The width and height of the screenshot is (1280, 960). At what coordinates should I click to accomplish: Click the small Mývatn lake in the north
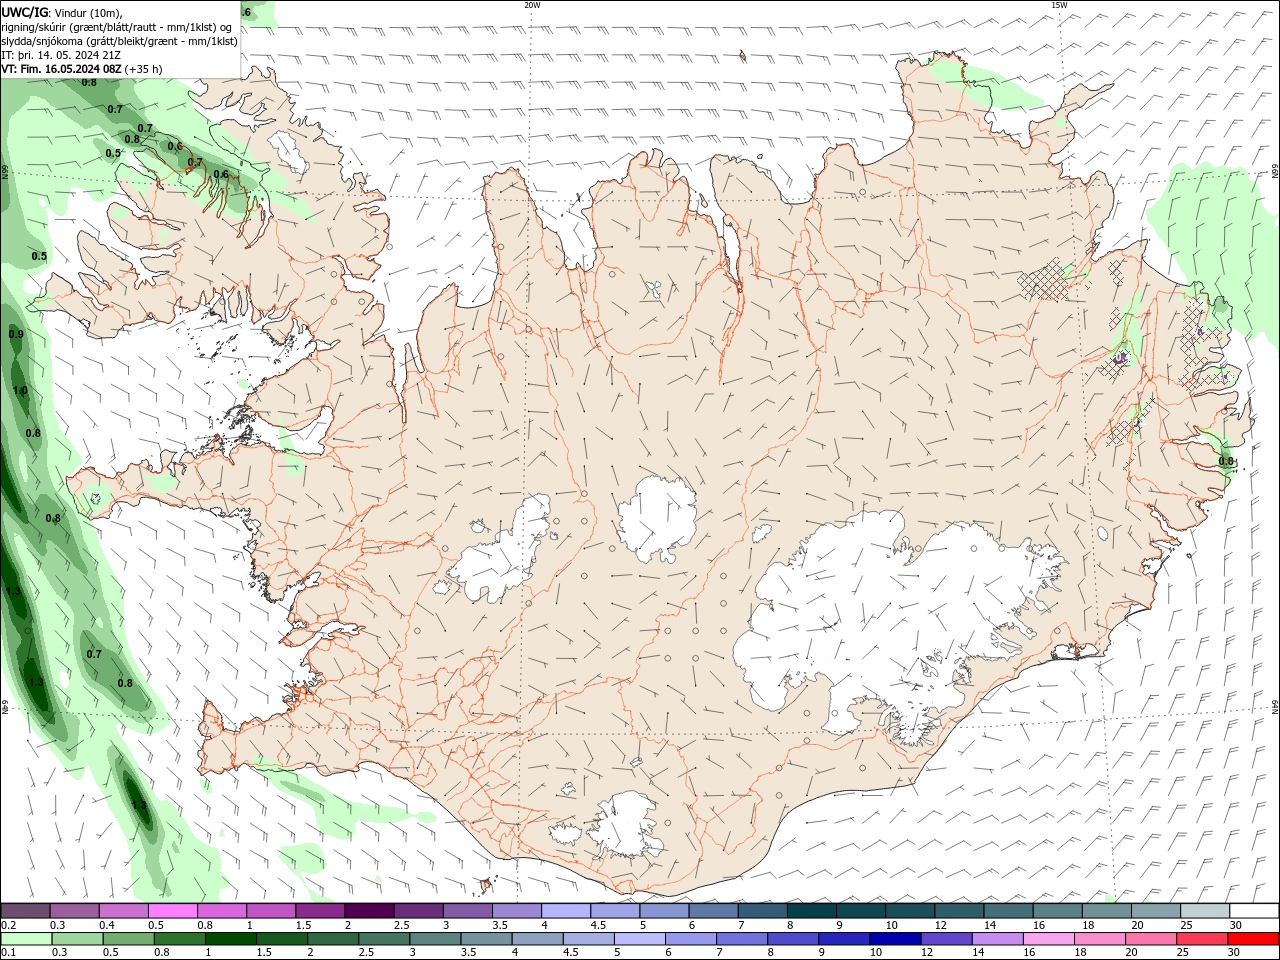pyautogui.click(x=653, y=291)
